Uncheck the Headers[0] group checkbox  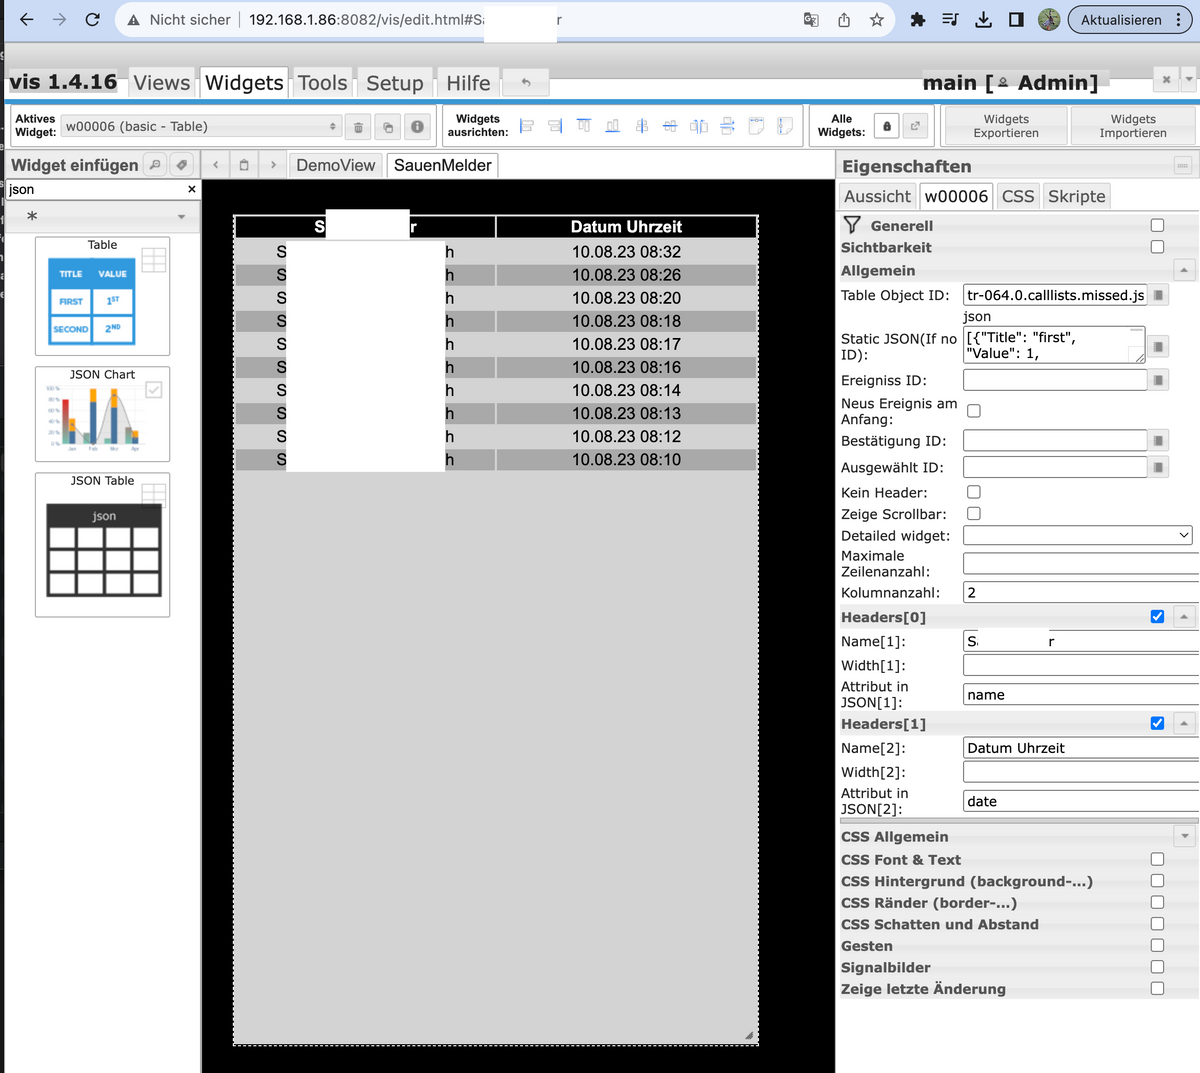[x=1157, y=617]
